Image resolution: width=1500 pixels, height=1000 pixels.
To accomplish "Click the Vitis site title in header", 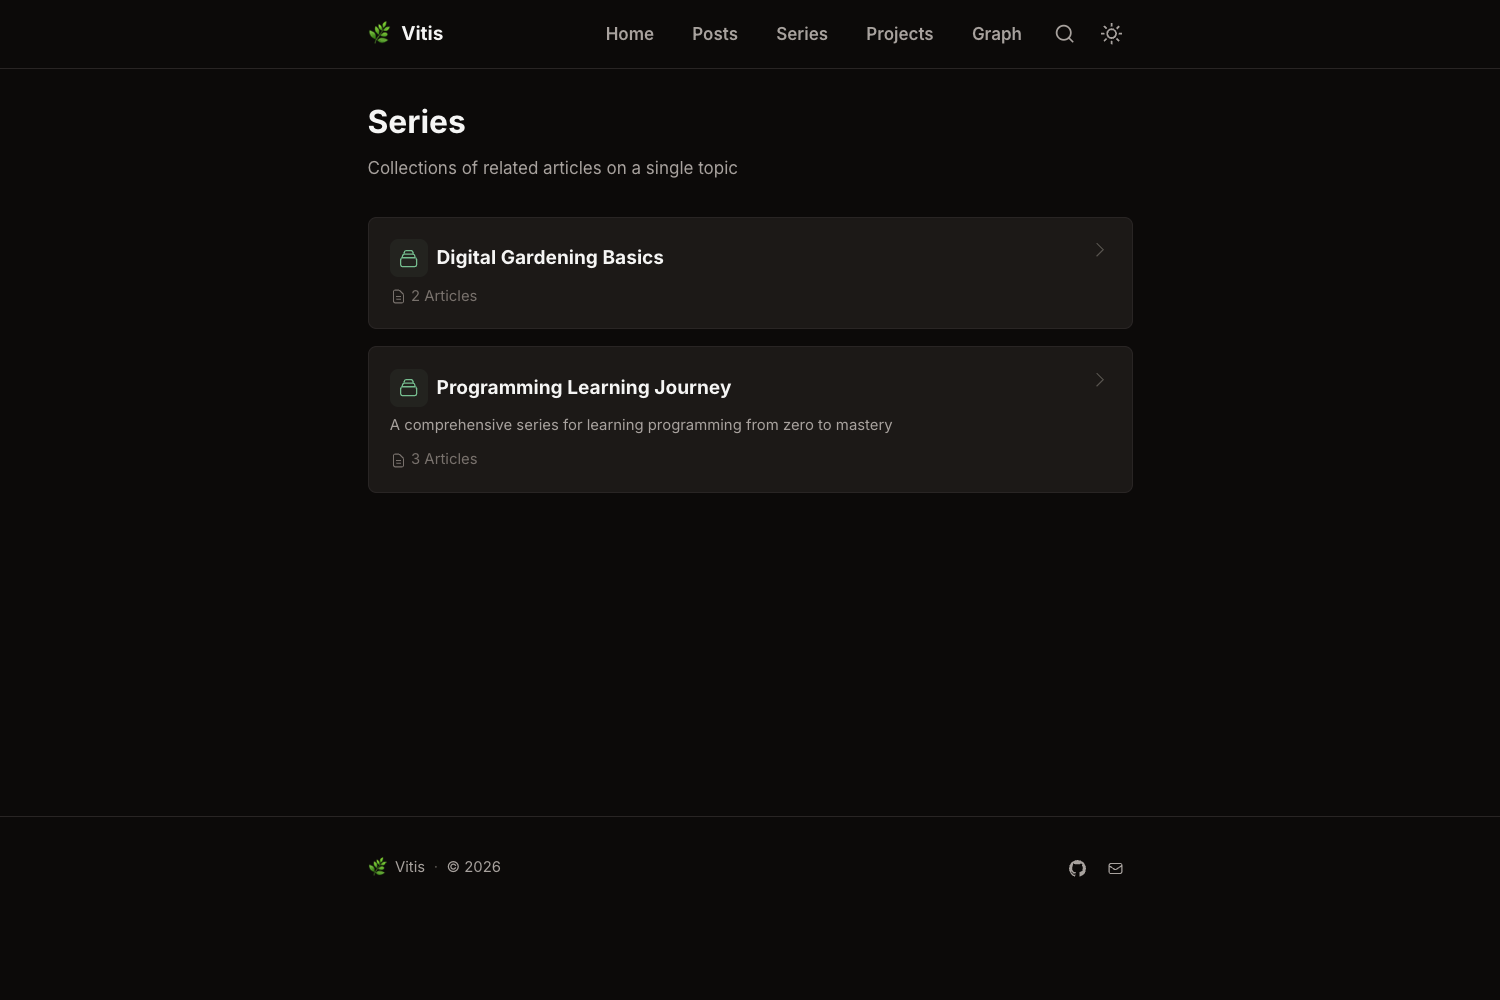I will (422, 33).
